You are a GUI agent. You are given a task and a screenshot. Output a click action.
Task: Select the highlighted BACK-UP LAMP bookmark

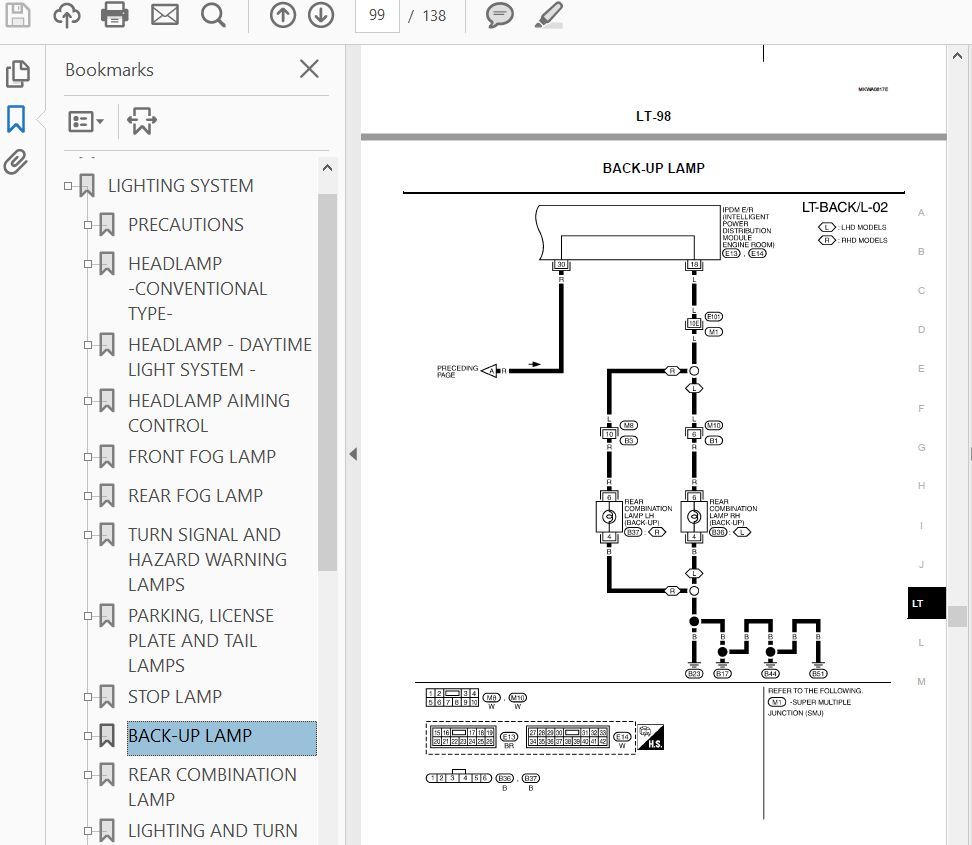221,738
